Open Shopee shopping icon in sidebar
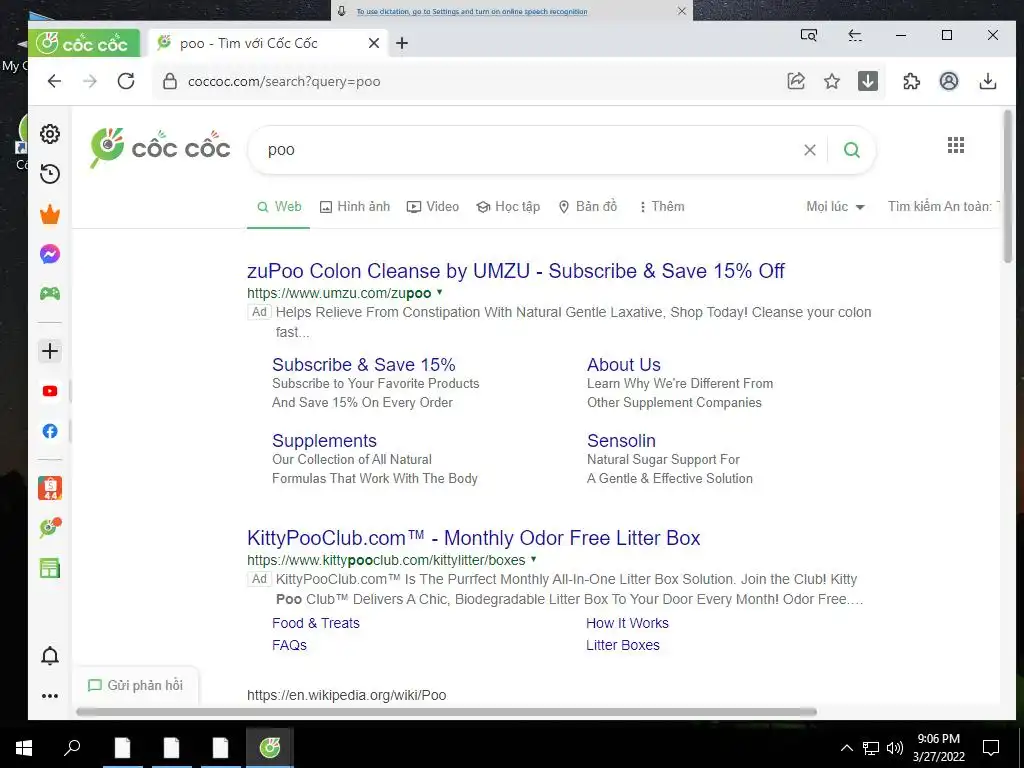 (x=50, y=488)
